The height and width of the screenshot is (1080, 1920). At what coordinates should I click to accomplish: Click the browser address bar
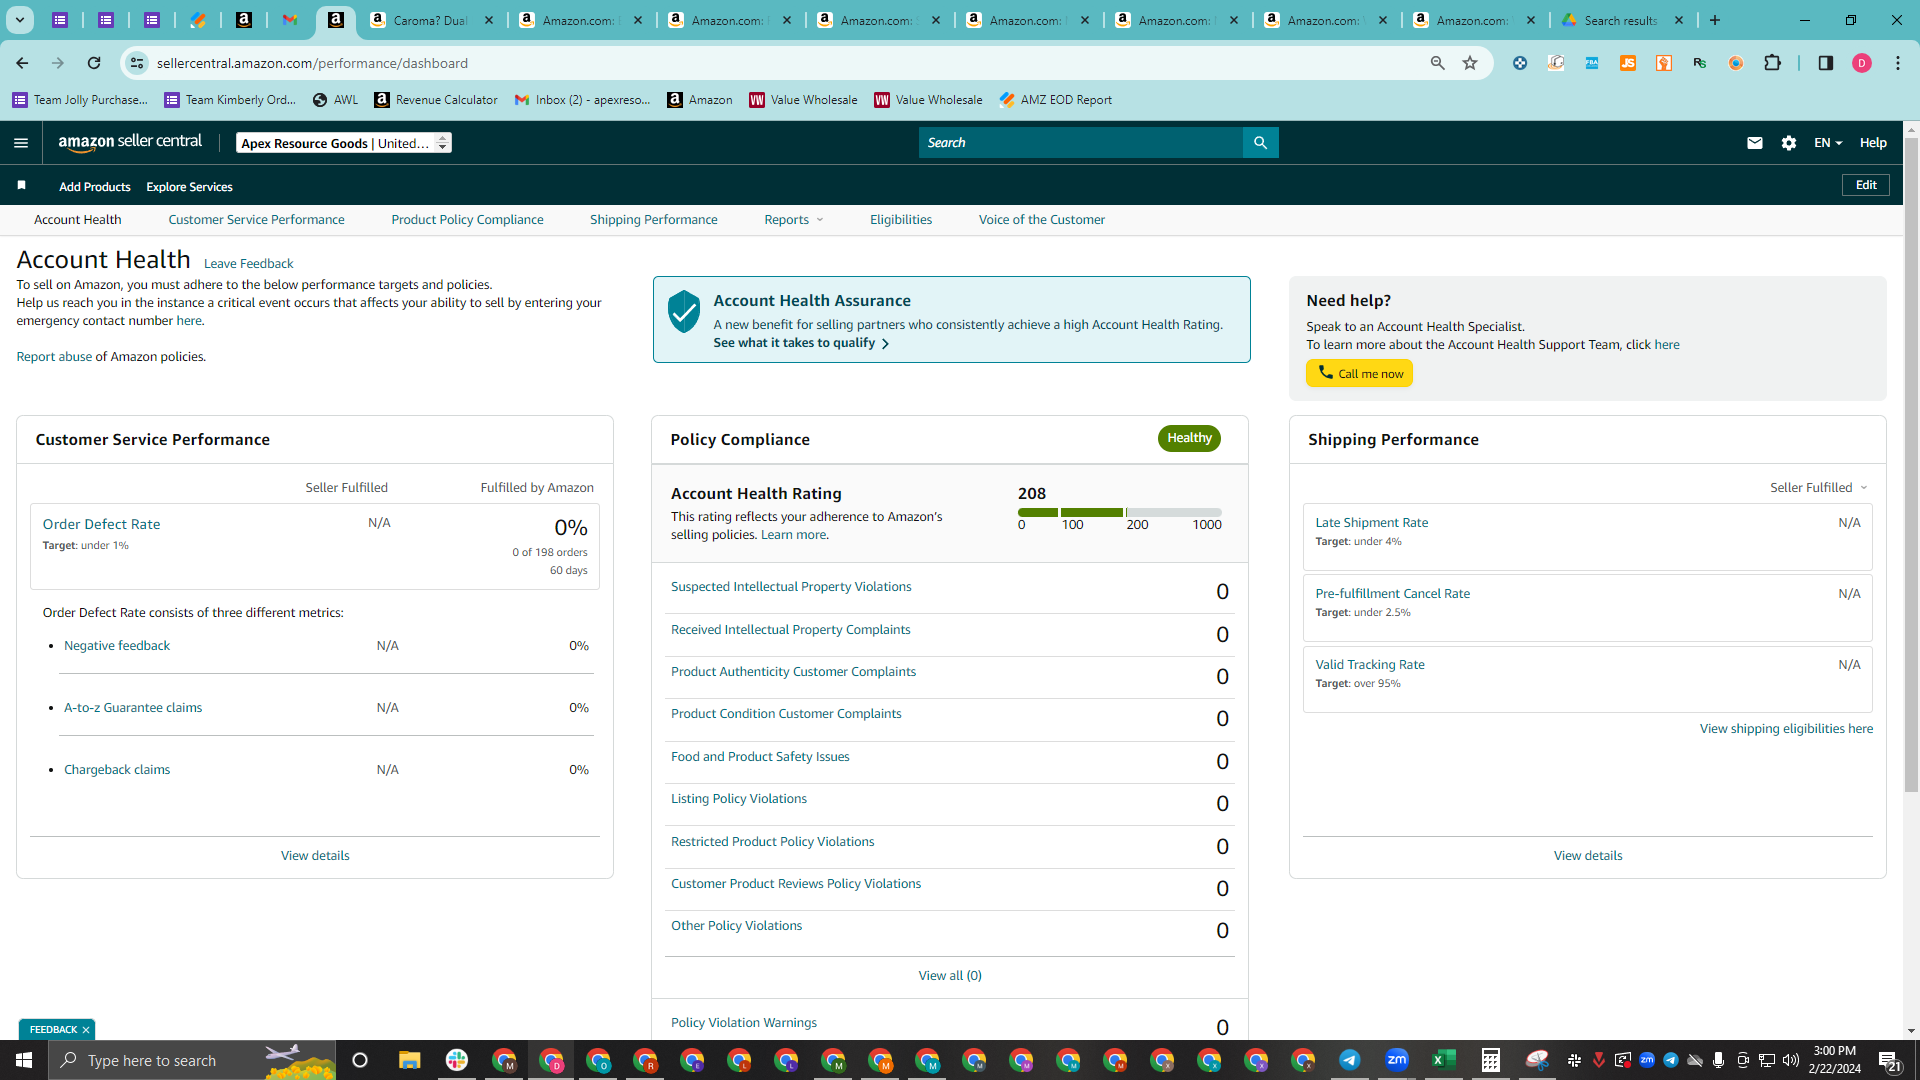coord(780,63)
